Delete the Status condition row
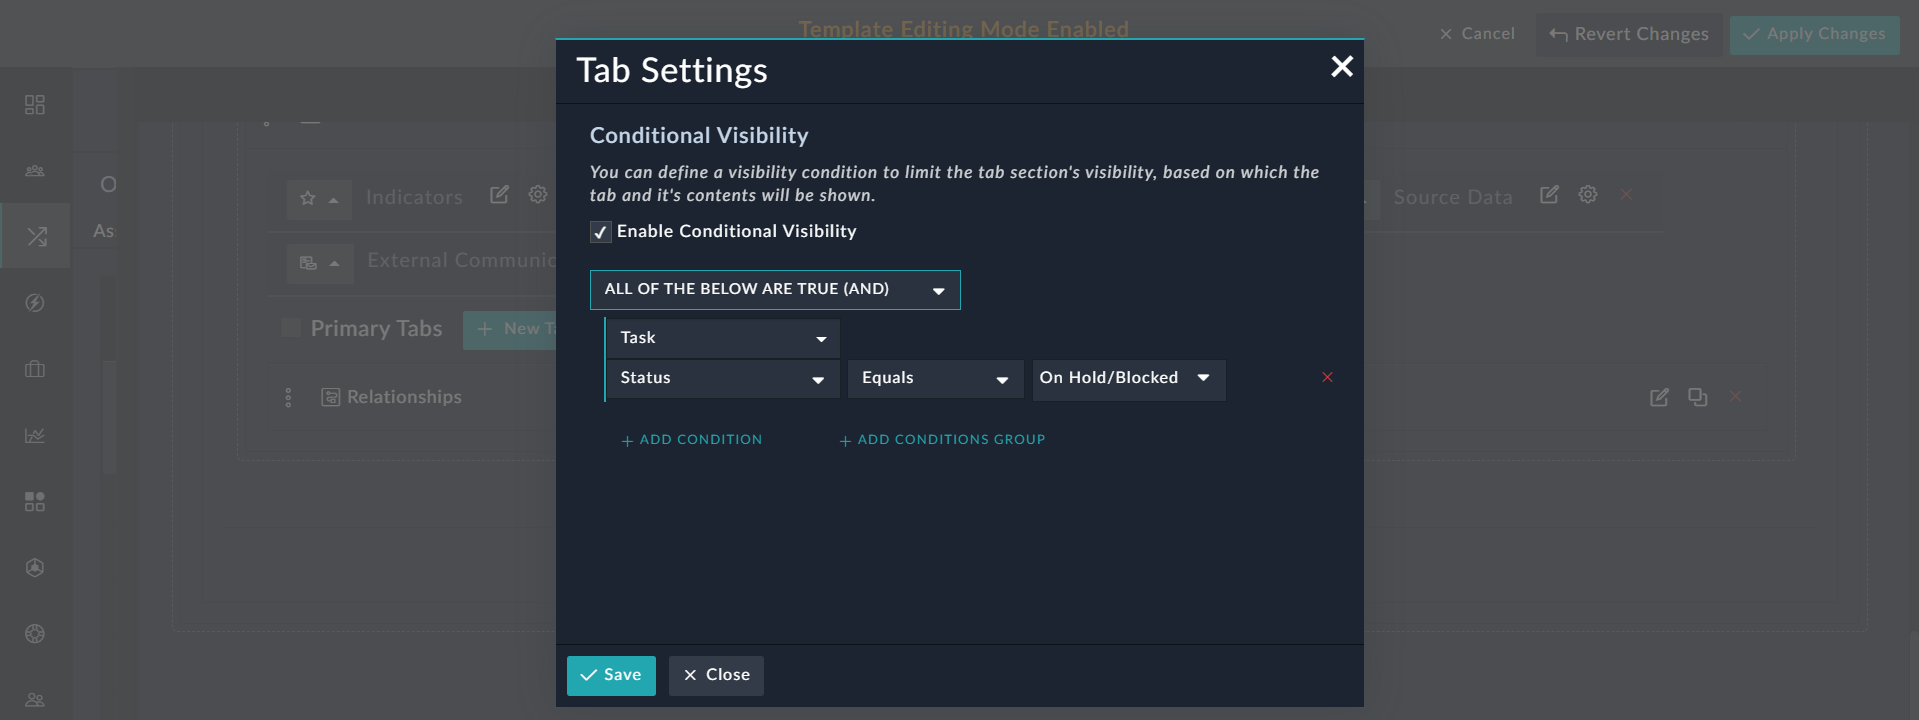This screenshot has height=720, width=1919. tap(1327, 378)
